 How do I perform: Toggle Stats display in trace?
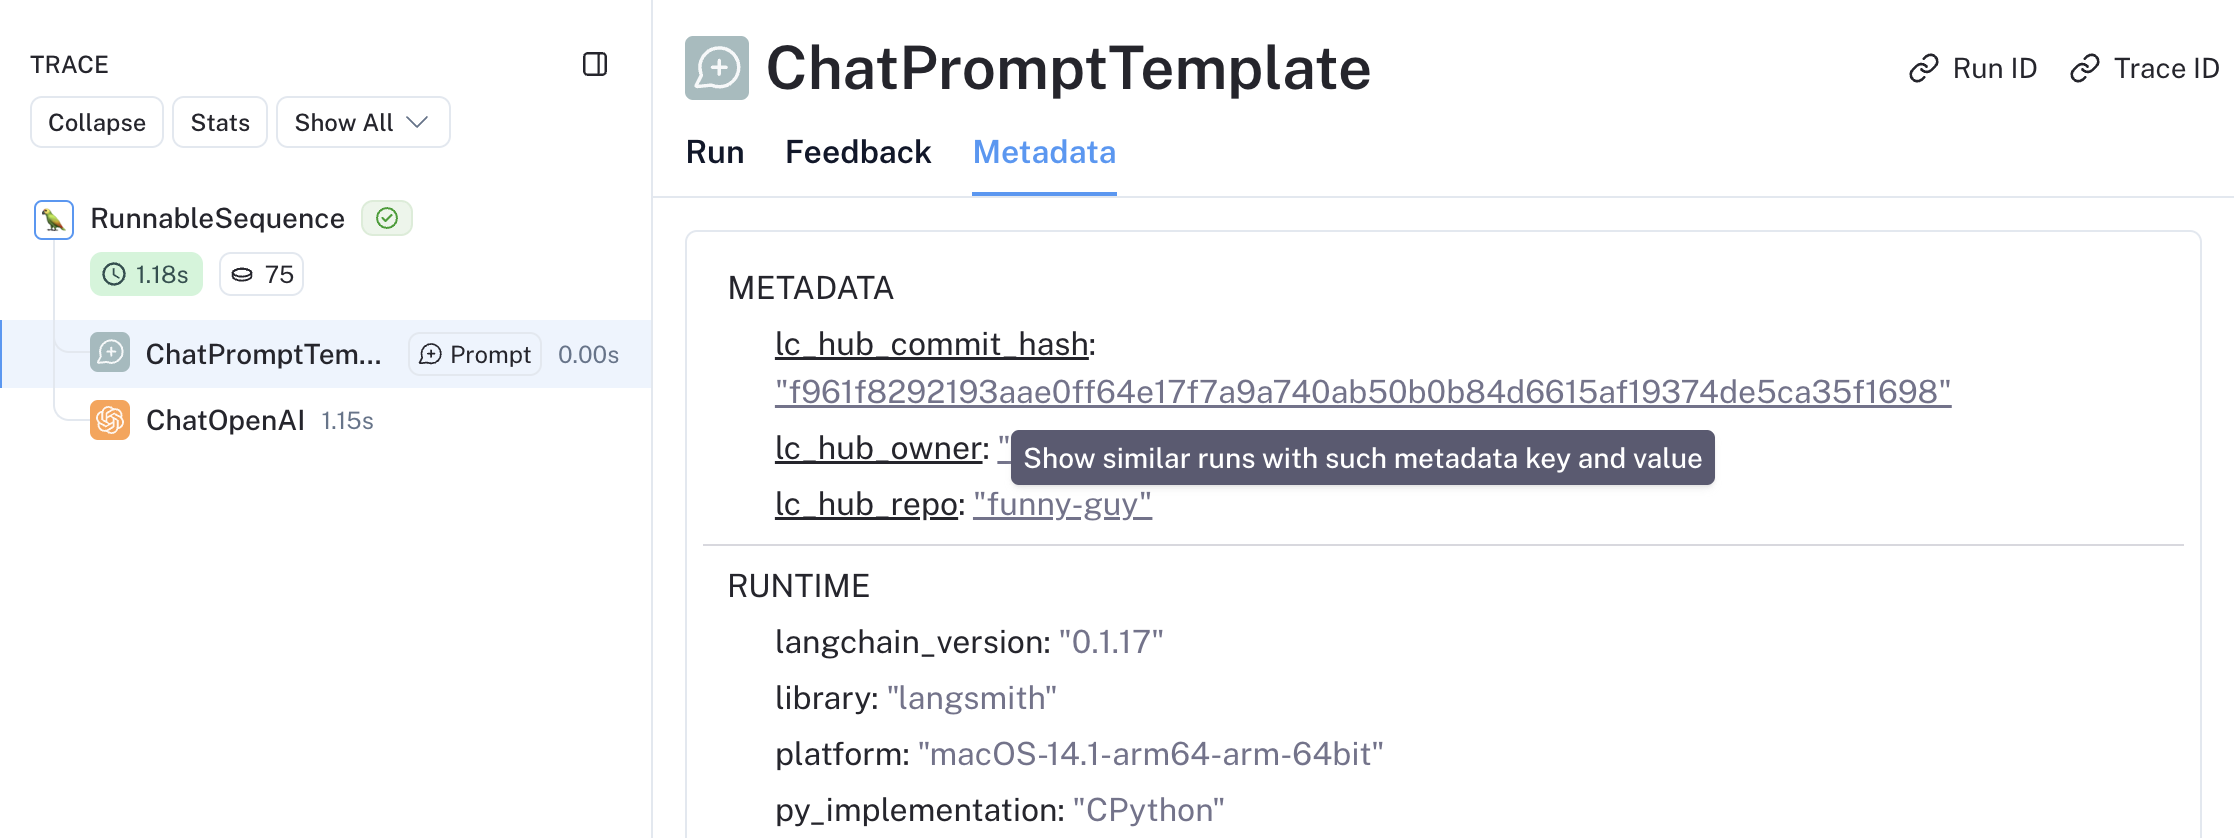220,122
